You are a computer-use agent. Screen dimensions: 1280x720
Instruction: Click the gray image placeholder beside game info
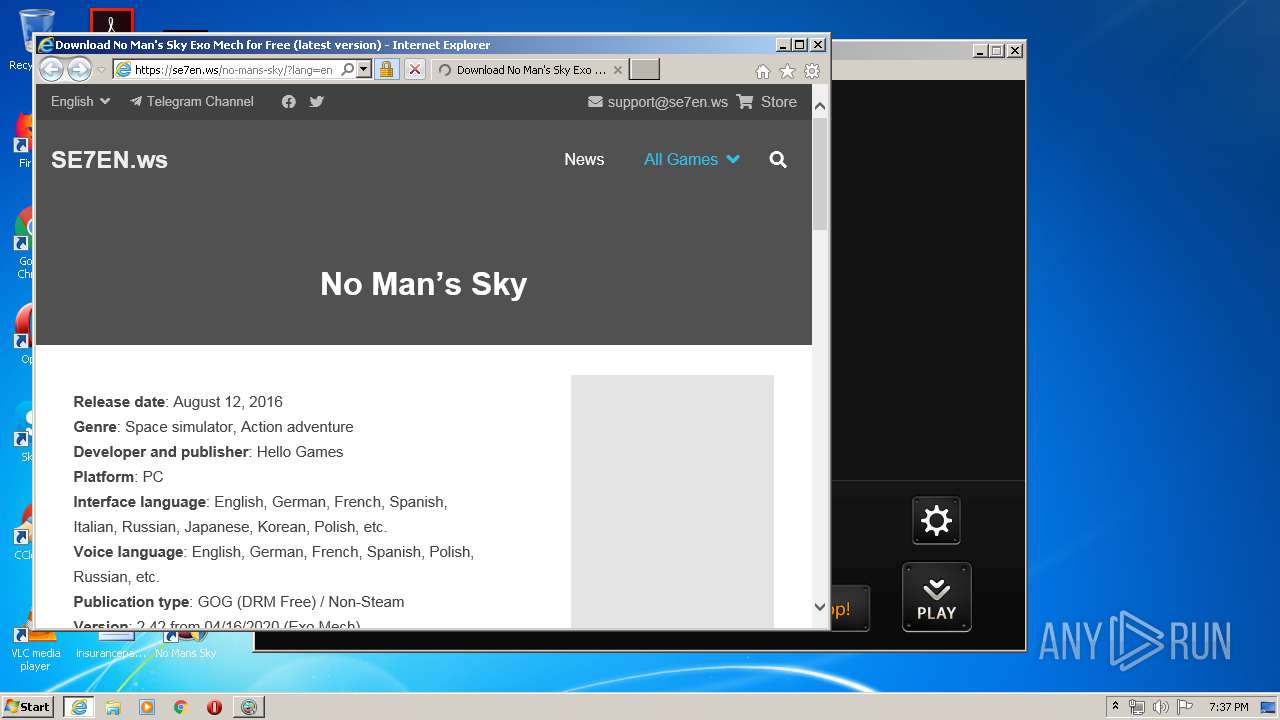672,501
